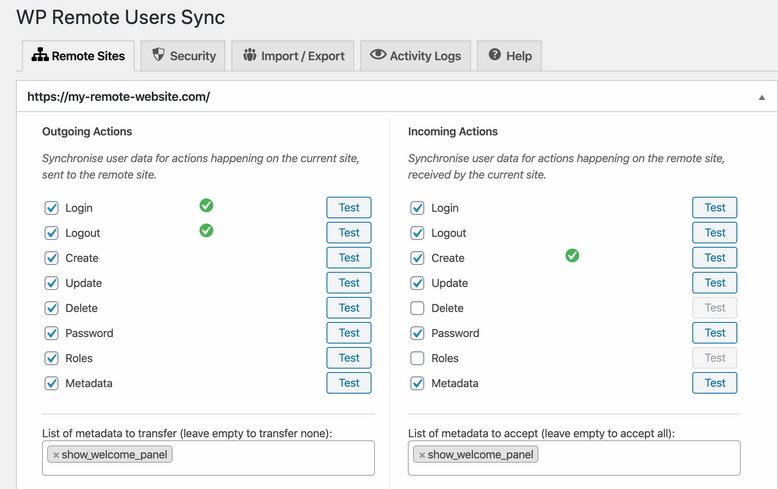Test the outgoing Create action
This screenshot has width=778, height=489.
pos(349,257)
